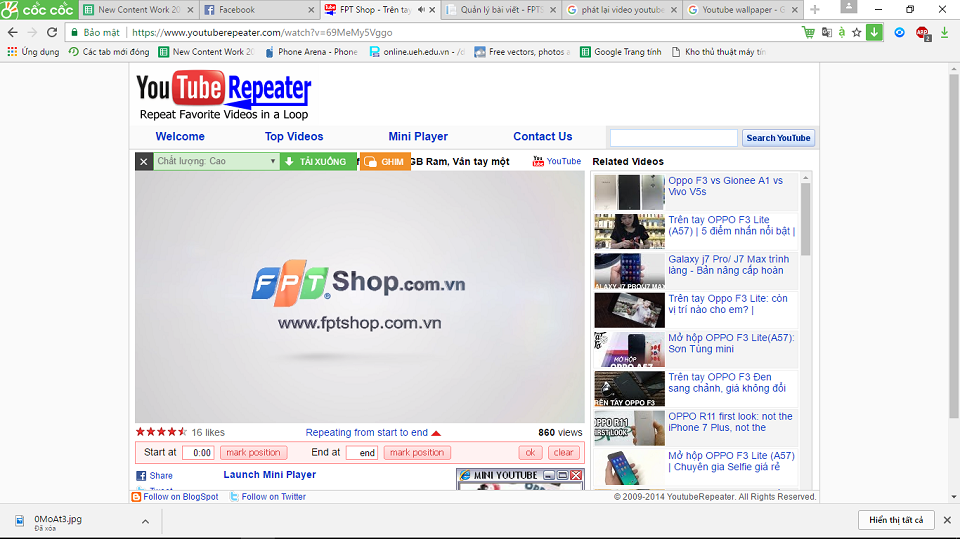This screenshot has height=539, width=960.
Task: Click the 'End at' time input field
Action: pyautogui.click(x=362, y=453)
